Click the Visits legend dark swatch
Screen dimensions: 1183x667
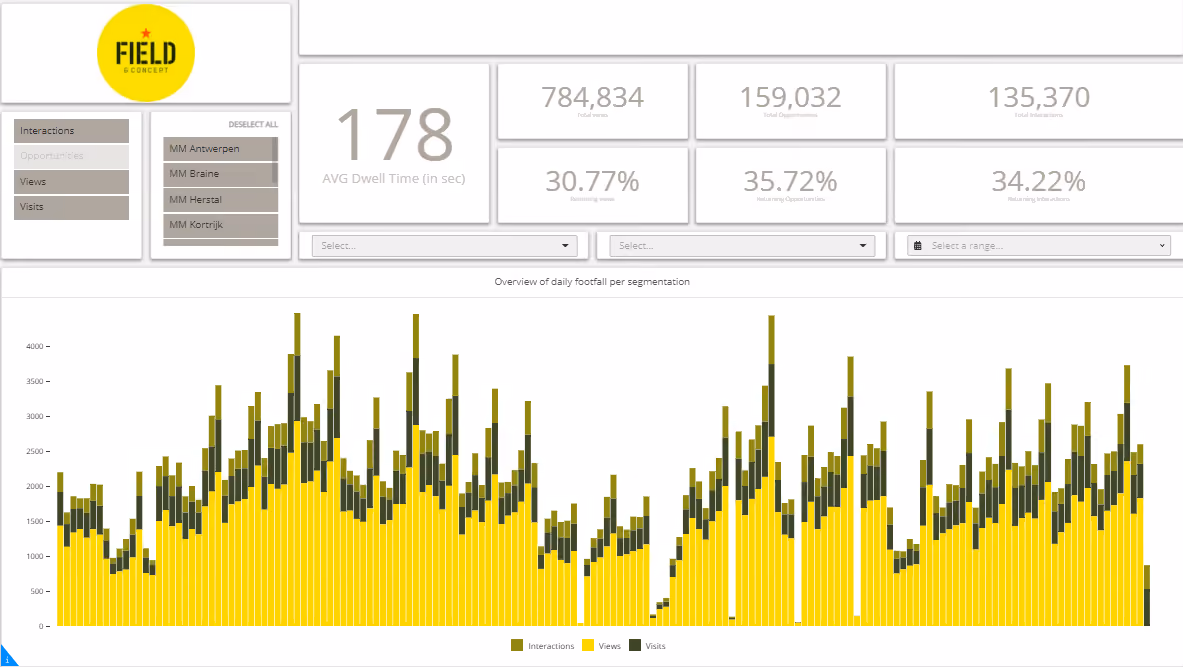click(635, 645)
